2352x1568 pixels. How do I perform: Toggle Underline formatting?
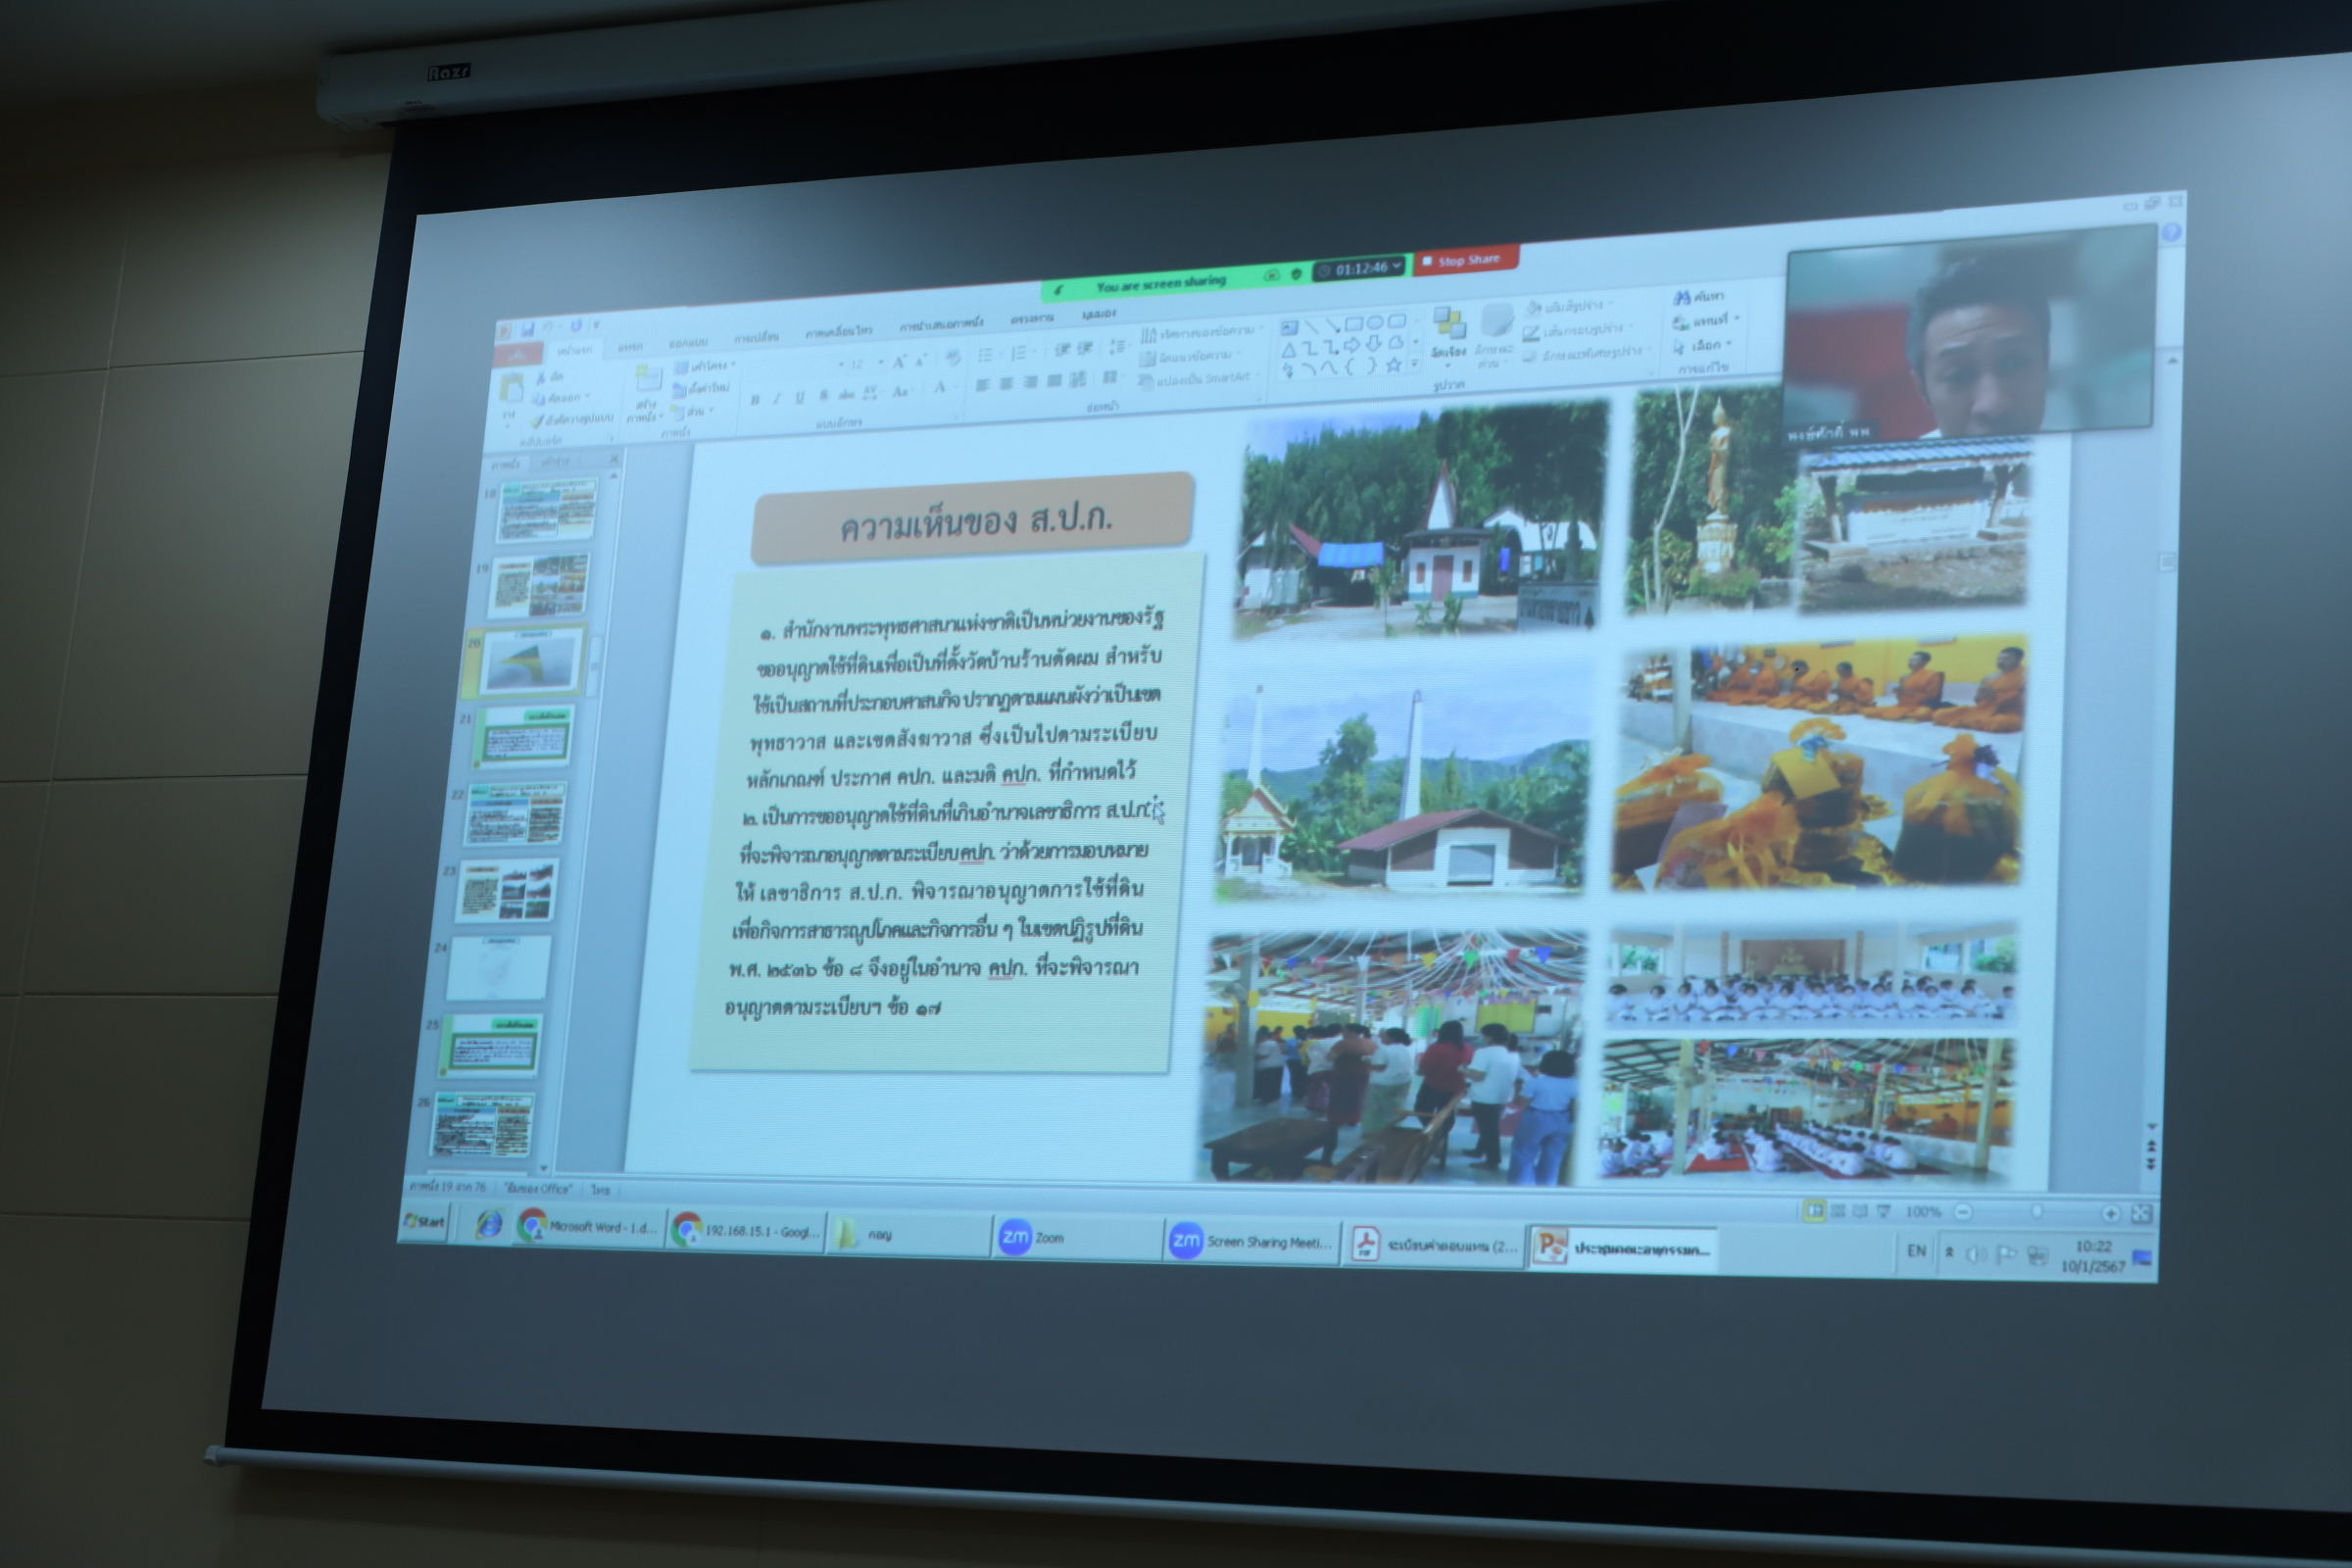coord(799,397)
